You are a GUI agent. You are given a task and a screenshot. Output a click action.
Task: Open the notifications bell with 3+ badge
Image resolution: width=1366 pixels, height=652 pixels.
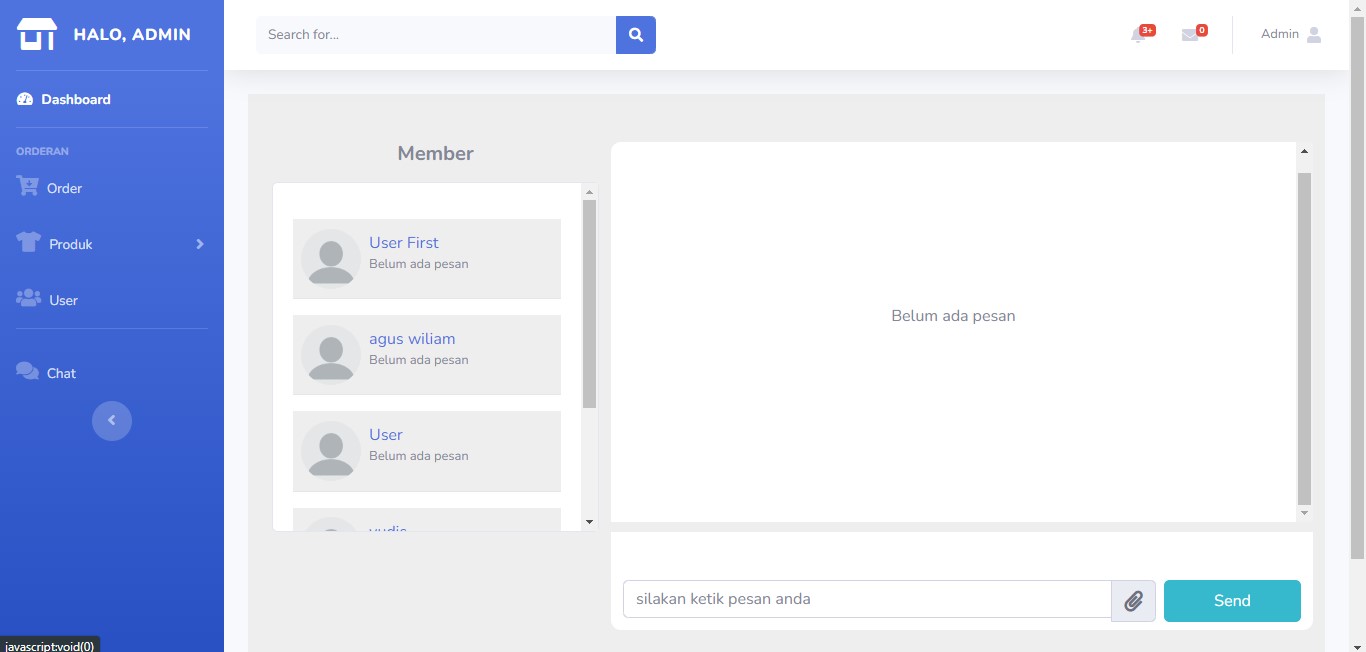pos(1142,34)
